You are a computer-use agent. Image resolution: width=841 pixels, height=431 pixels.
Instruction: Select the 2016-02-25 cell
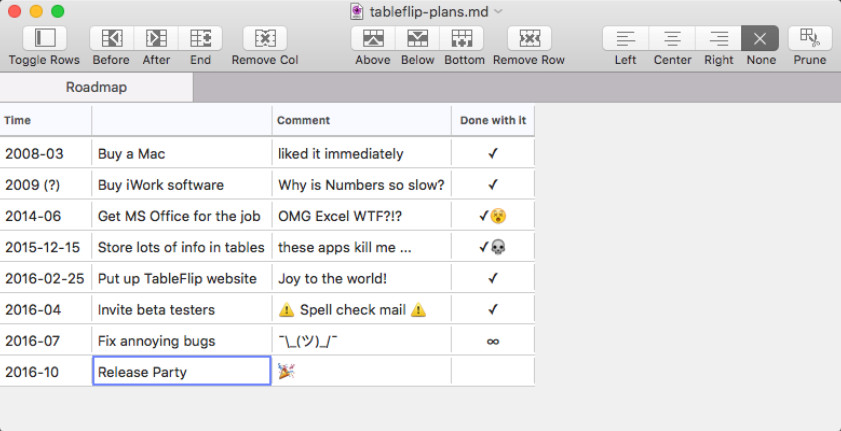(x=46, y=278)
